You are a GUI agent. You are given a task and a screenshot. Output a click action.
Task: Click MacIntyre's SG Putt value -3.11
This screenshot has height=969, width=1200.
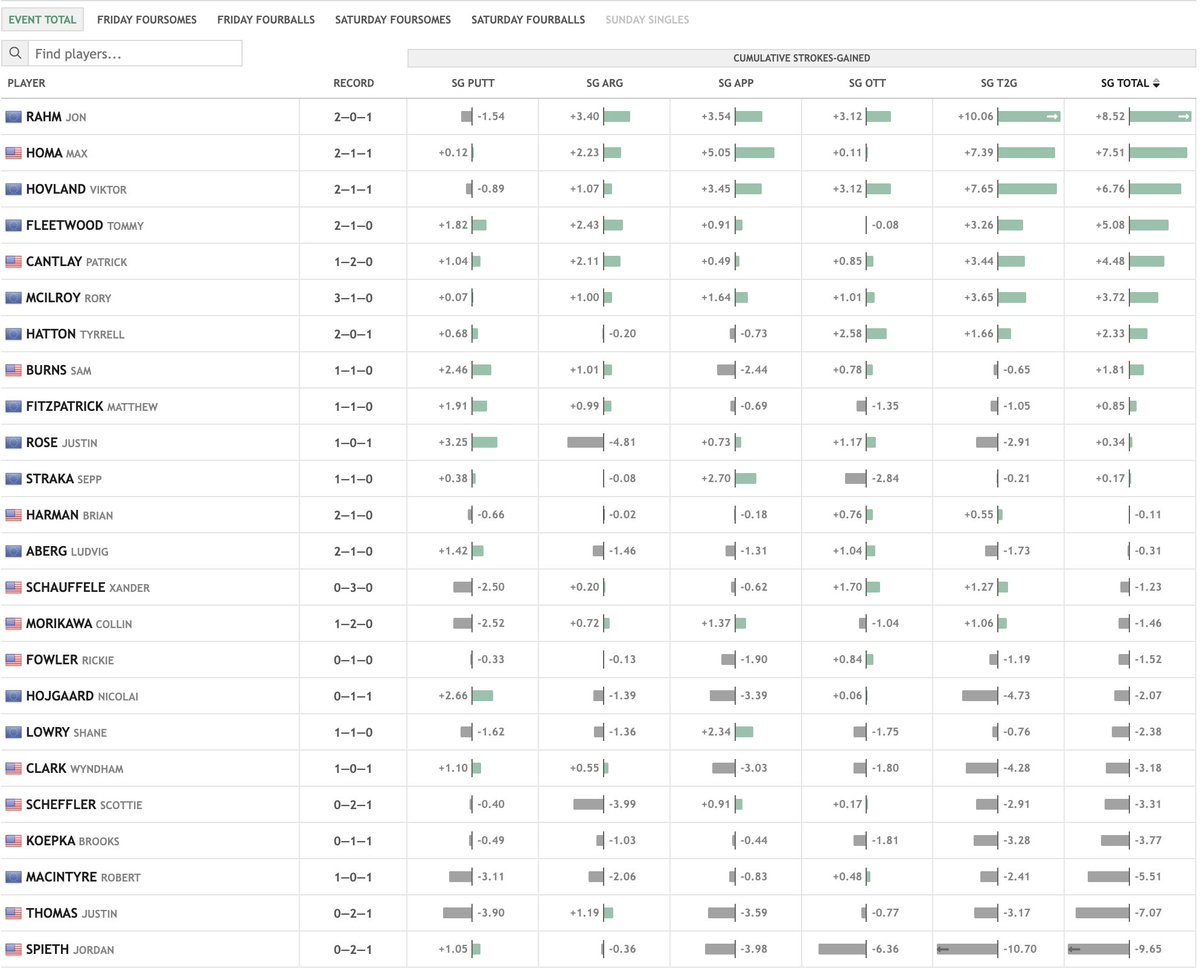point(491,877)
